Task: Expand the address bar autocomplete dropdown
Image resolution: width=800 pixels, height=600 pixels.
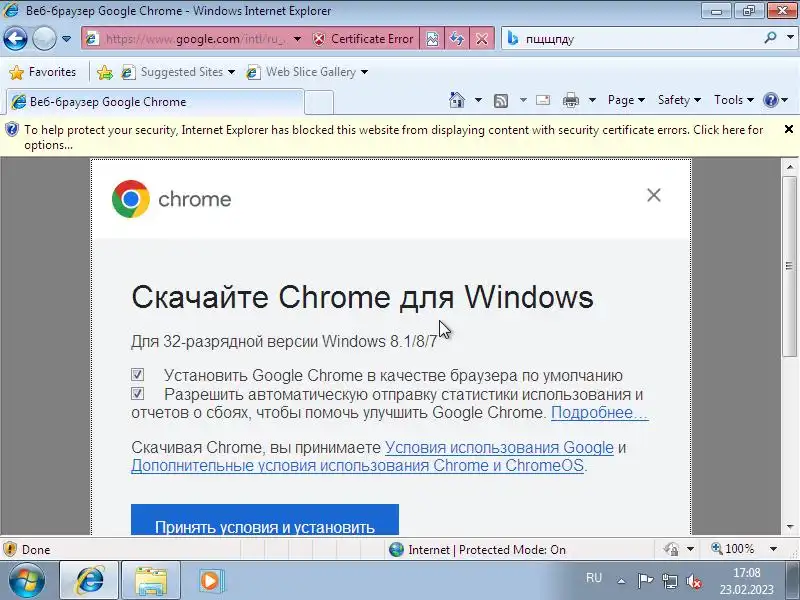Action: [x=297, y=39]
